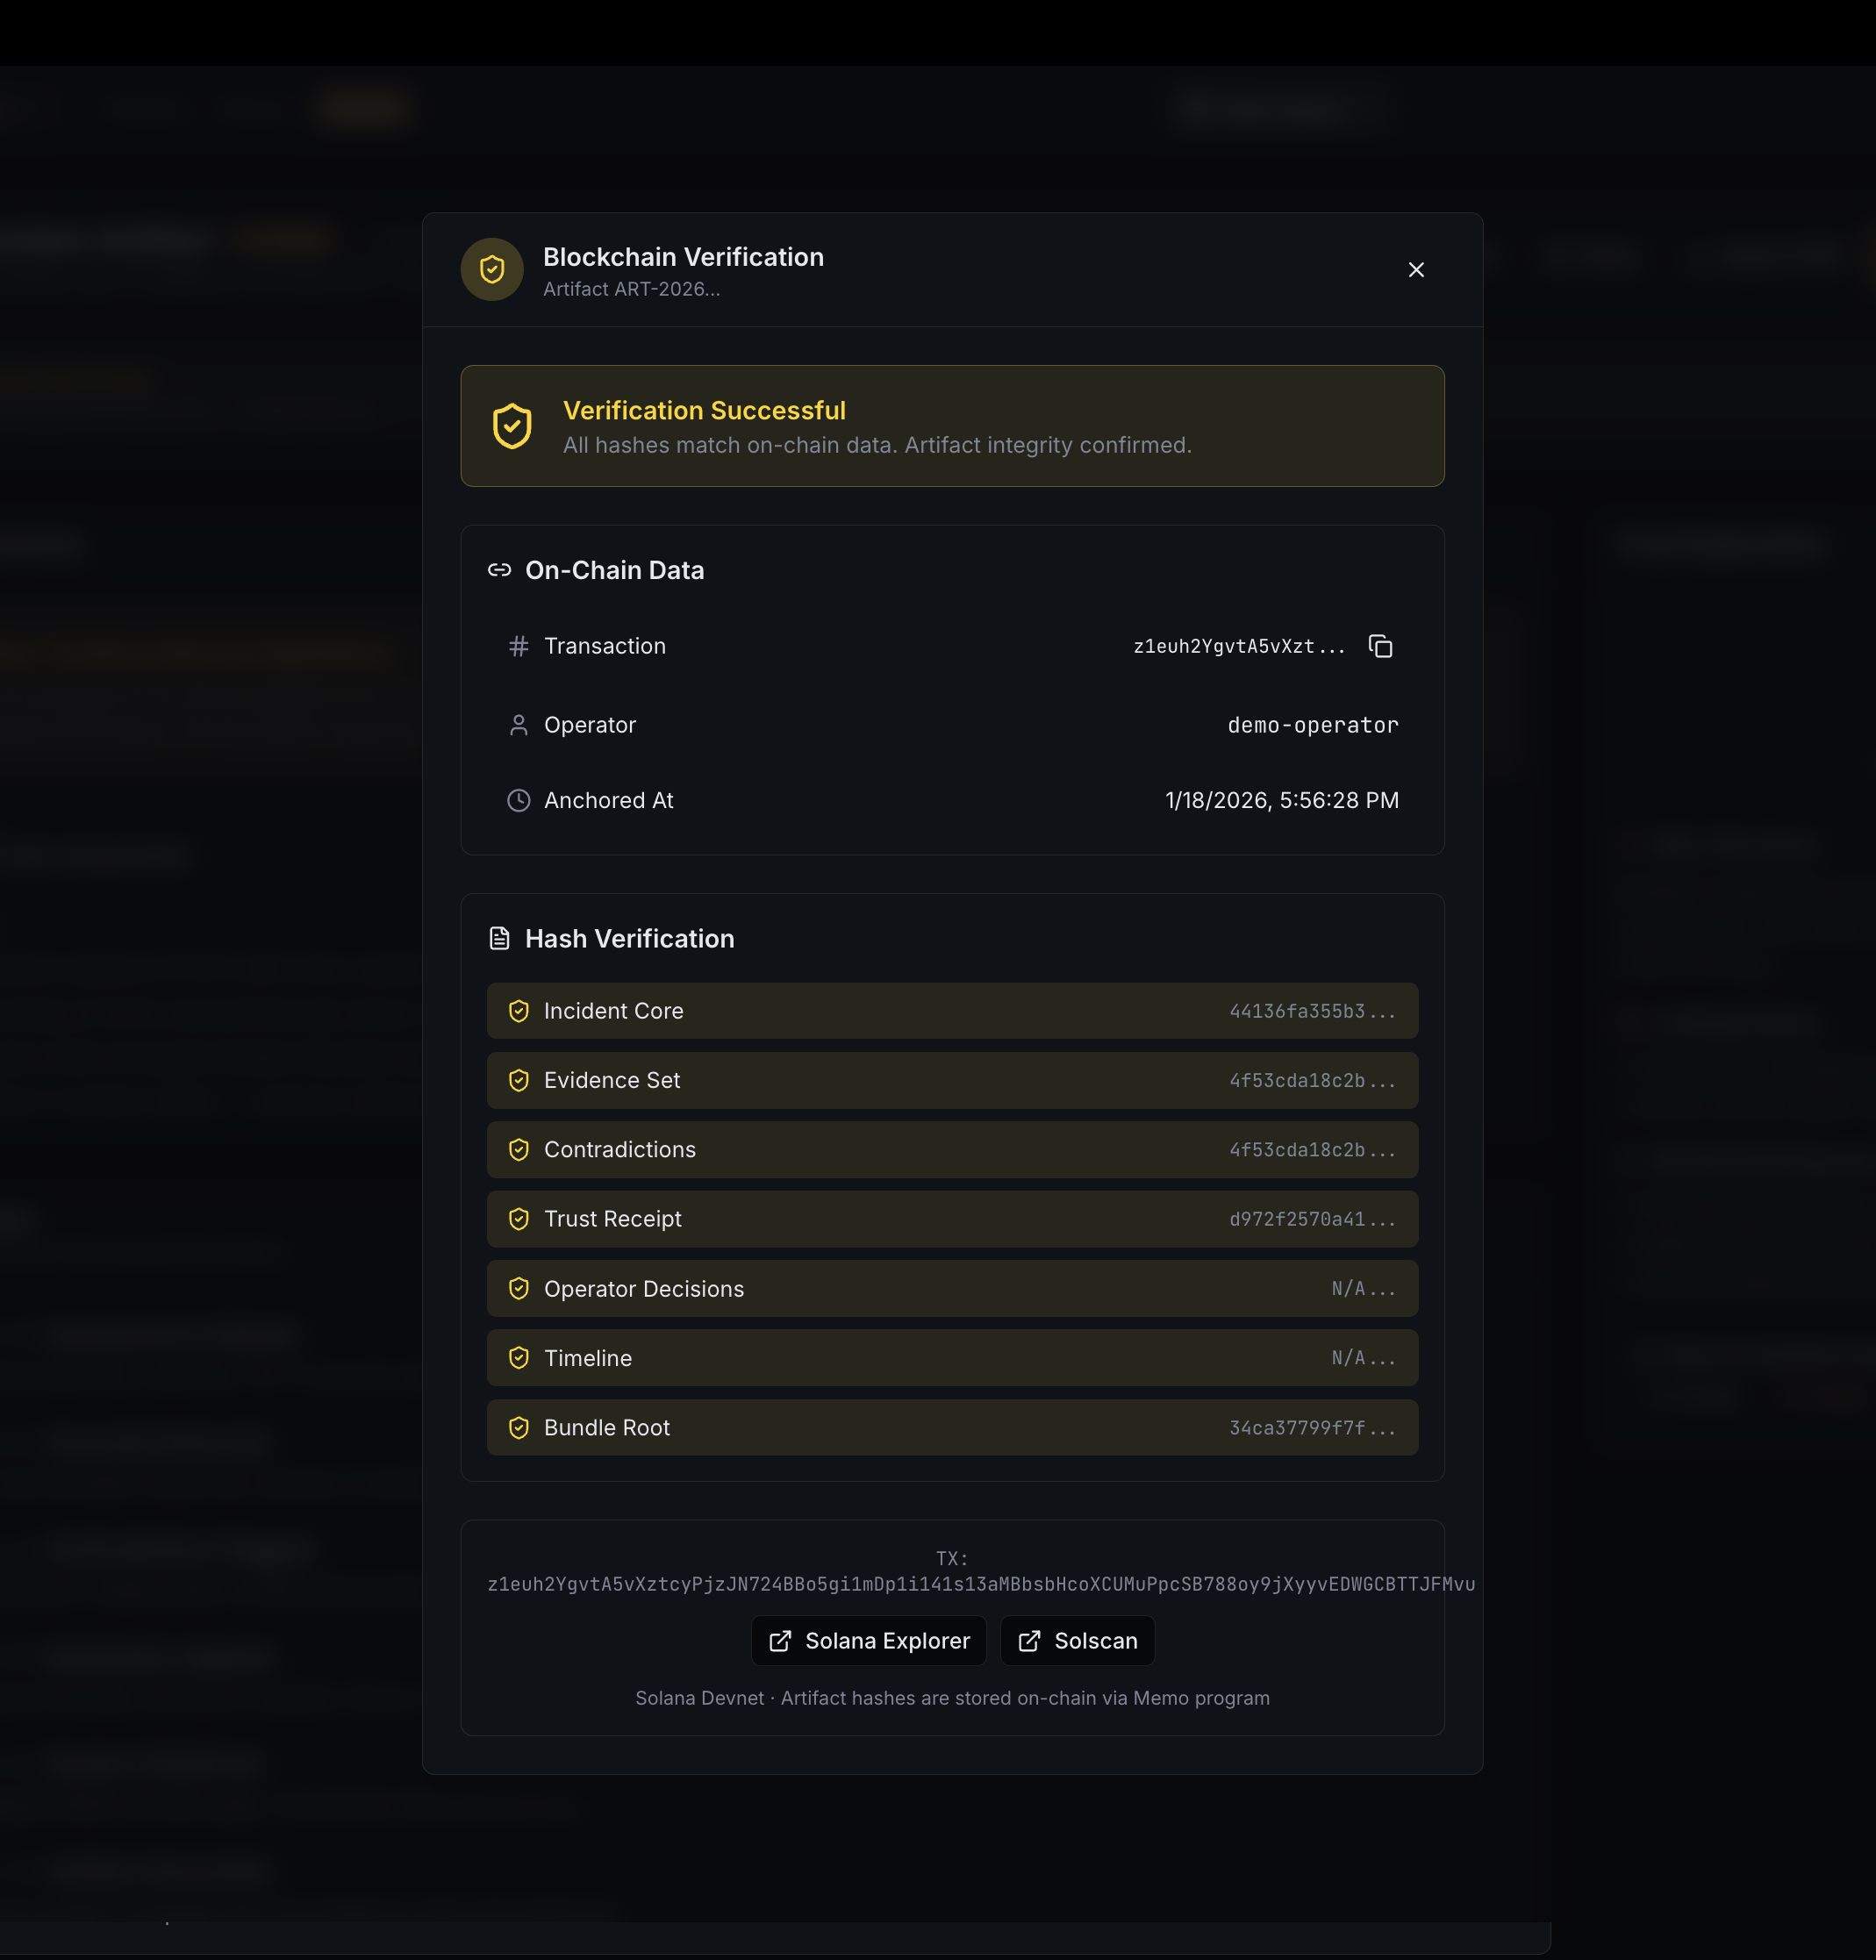Open transaction in Solana Explorer
Image resolution: width=1876 pixels, height=1960 pixels.
click(x=868, y=1641)
